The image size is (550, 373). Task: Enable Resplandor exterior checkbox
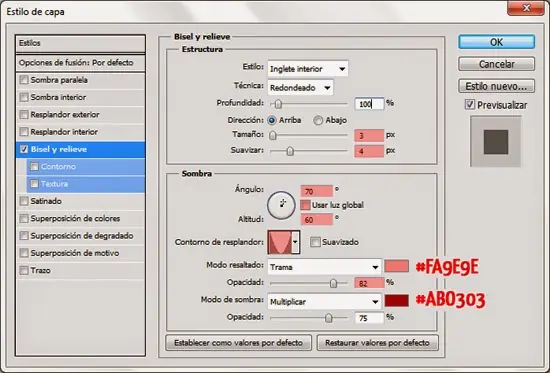pyautogui.click(x=24, y=114)
